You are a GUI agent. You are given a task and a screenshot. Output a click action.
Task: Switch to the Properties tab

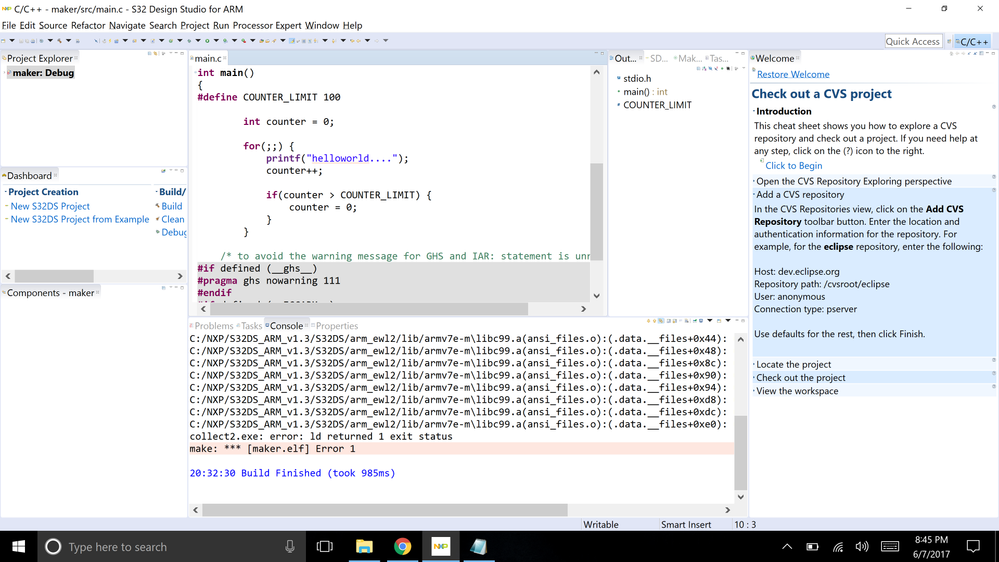pyautogui.click(x=336, y=326)
